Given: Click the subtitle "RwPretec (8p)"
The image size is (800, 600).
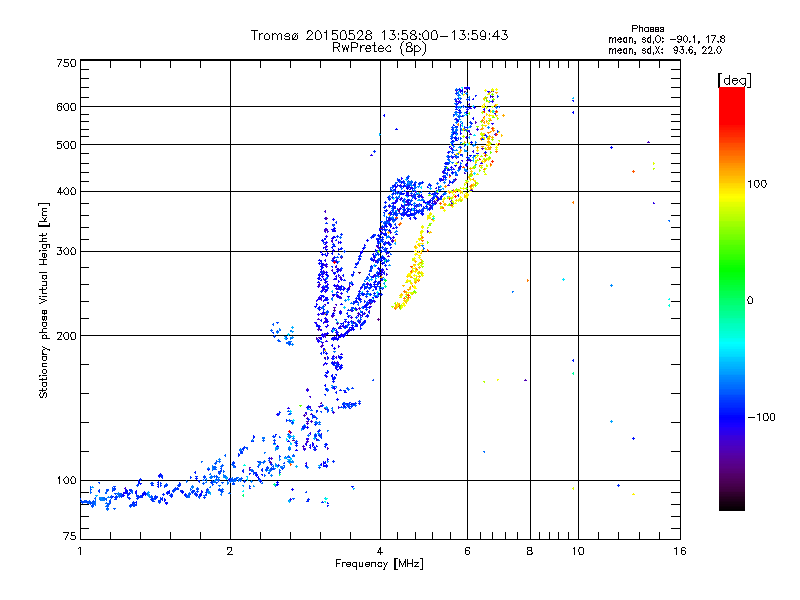Looking at the screenshot, I should [x=379, y=48].
